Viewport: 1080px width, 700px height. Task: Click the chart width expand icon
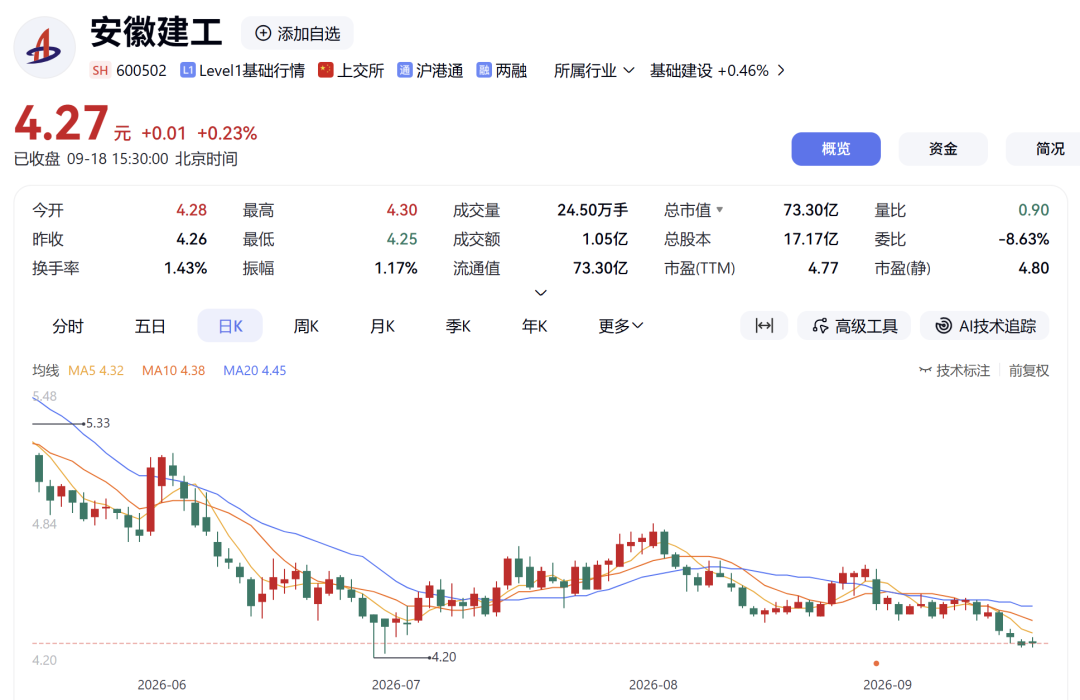(x=764, y=326)
